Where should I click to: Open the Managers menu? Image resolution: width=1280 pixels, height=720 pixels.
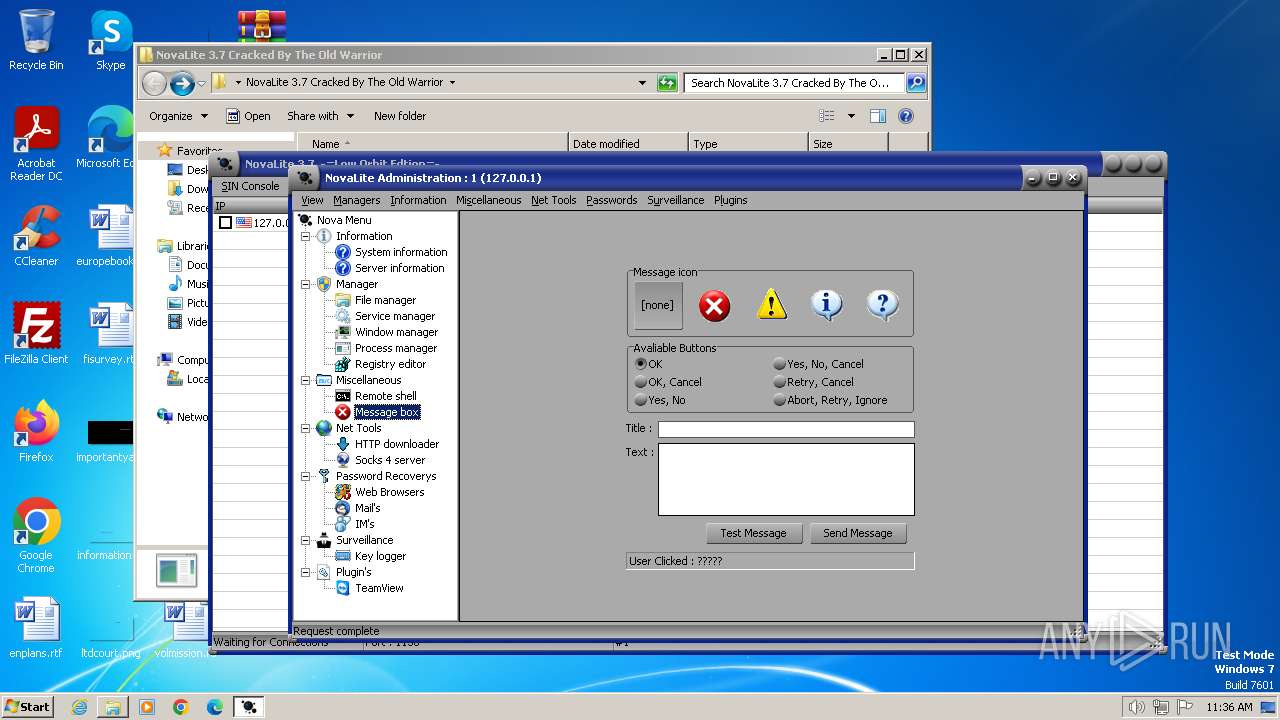pyautogui.click(x=357, y=200)
